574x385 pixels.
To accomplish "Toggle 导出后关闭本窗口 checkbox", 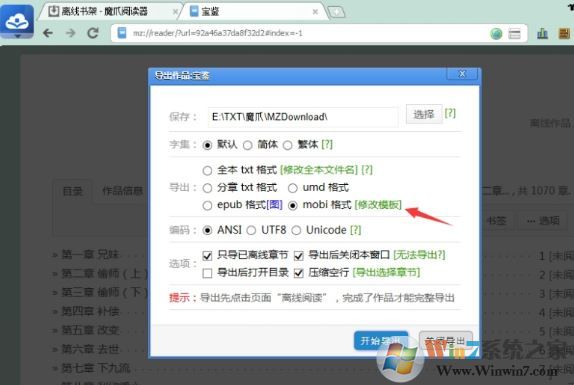I will click(299, 255).
